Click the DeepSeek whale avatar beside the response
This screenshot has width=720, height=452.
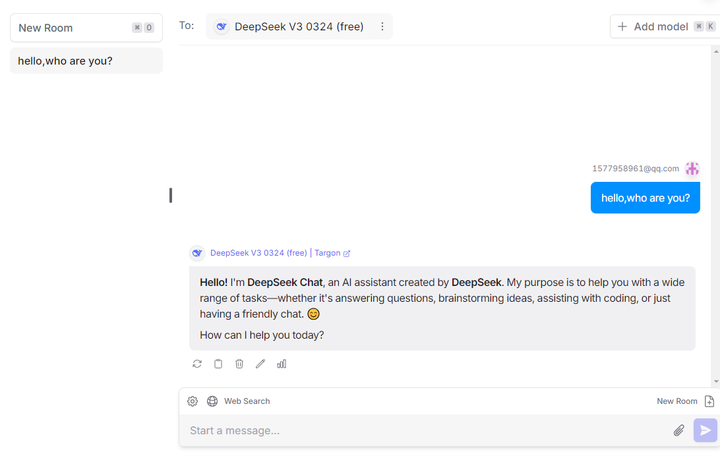pos(197,253)
